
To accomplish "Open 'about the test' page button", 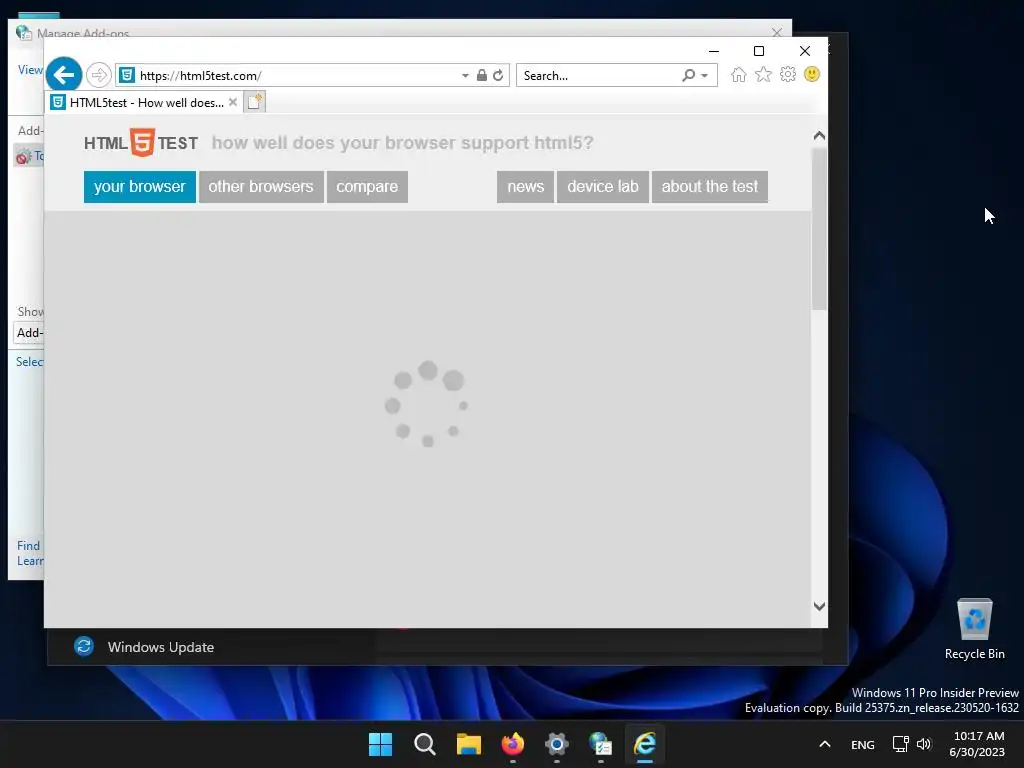I will (710, 187).
